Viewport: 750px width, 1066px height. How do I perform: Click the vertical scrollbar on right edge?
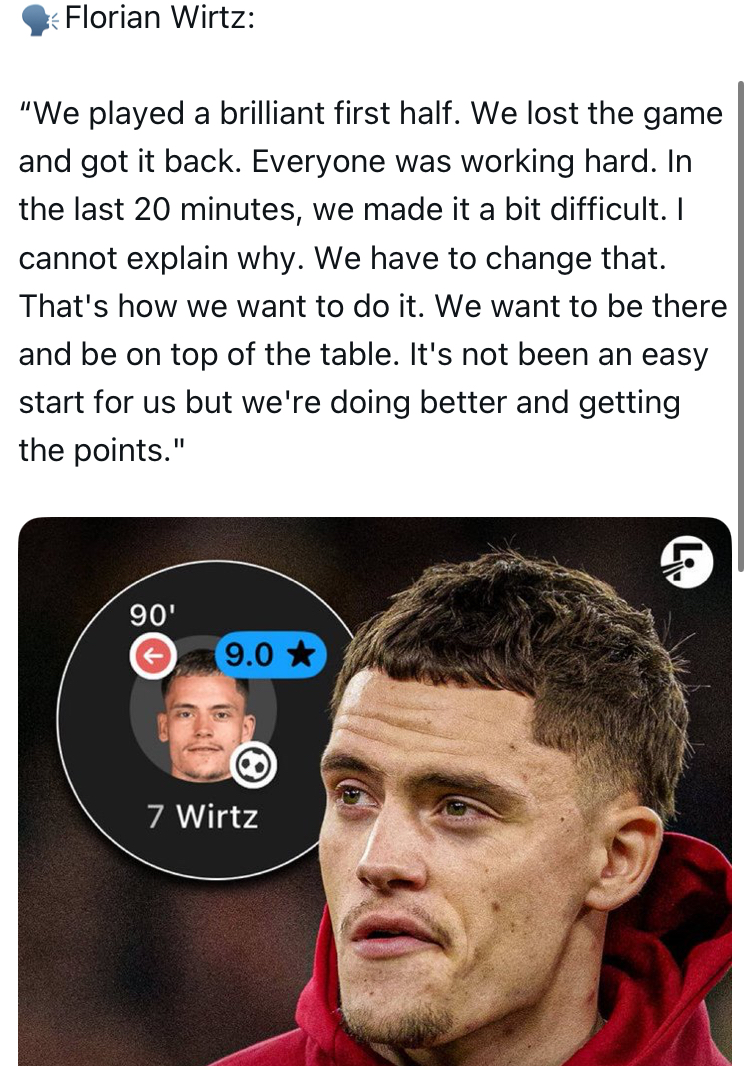[740, 326]
